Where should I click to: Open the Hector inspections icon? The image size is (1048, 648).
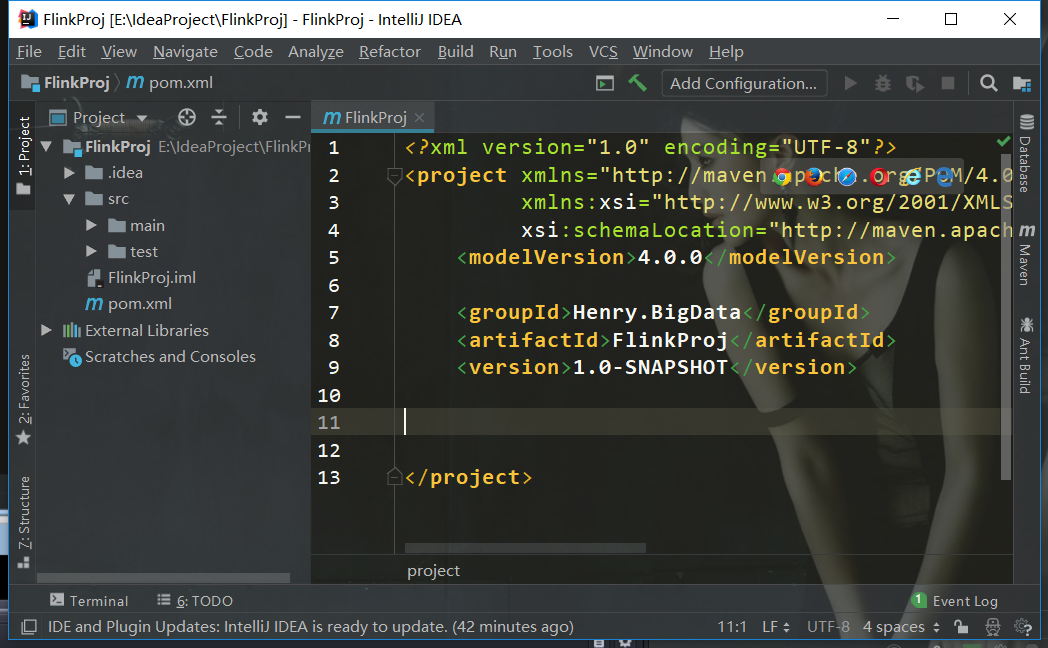993,627
